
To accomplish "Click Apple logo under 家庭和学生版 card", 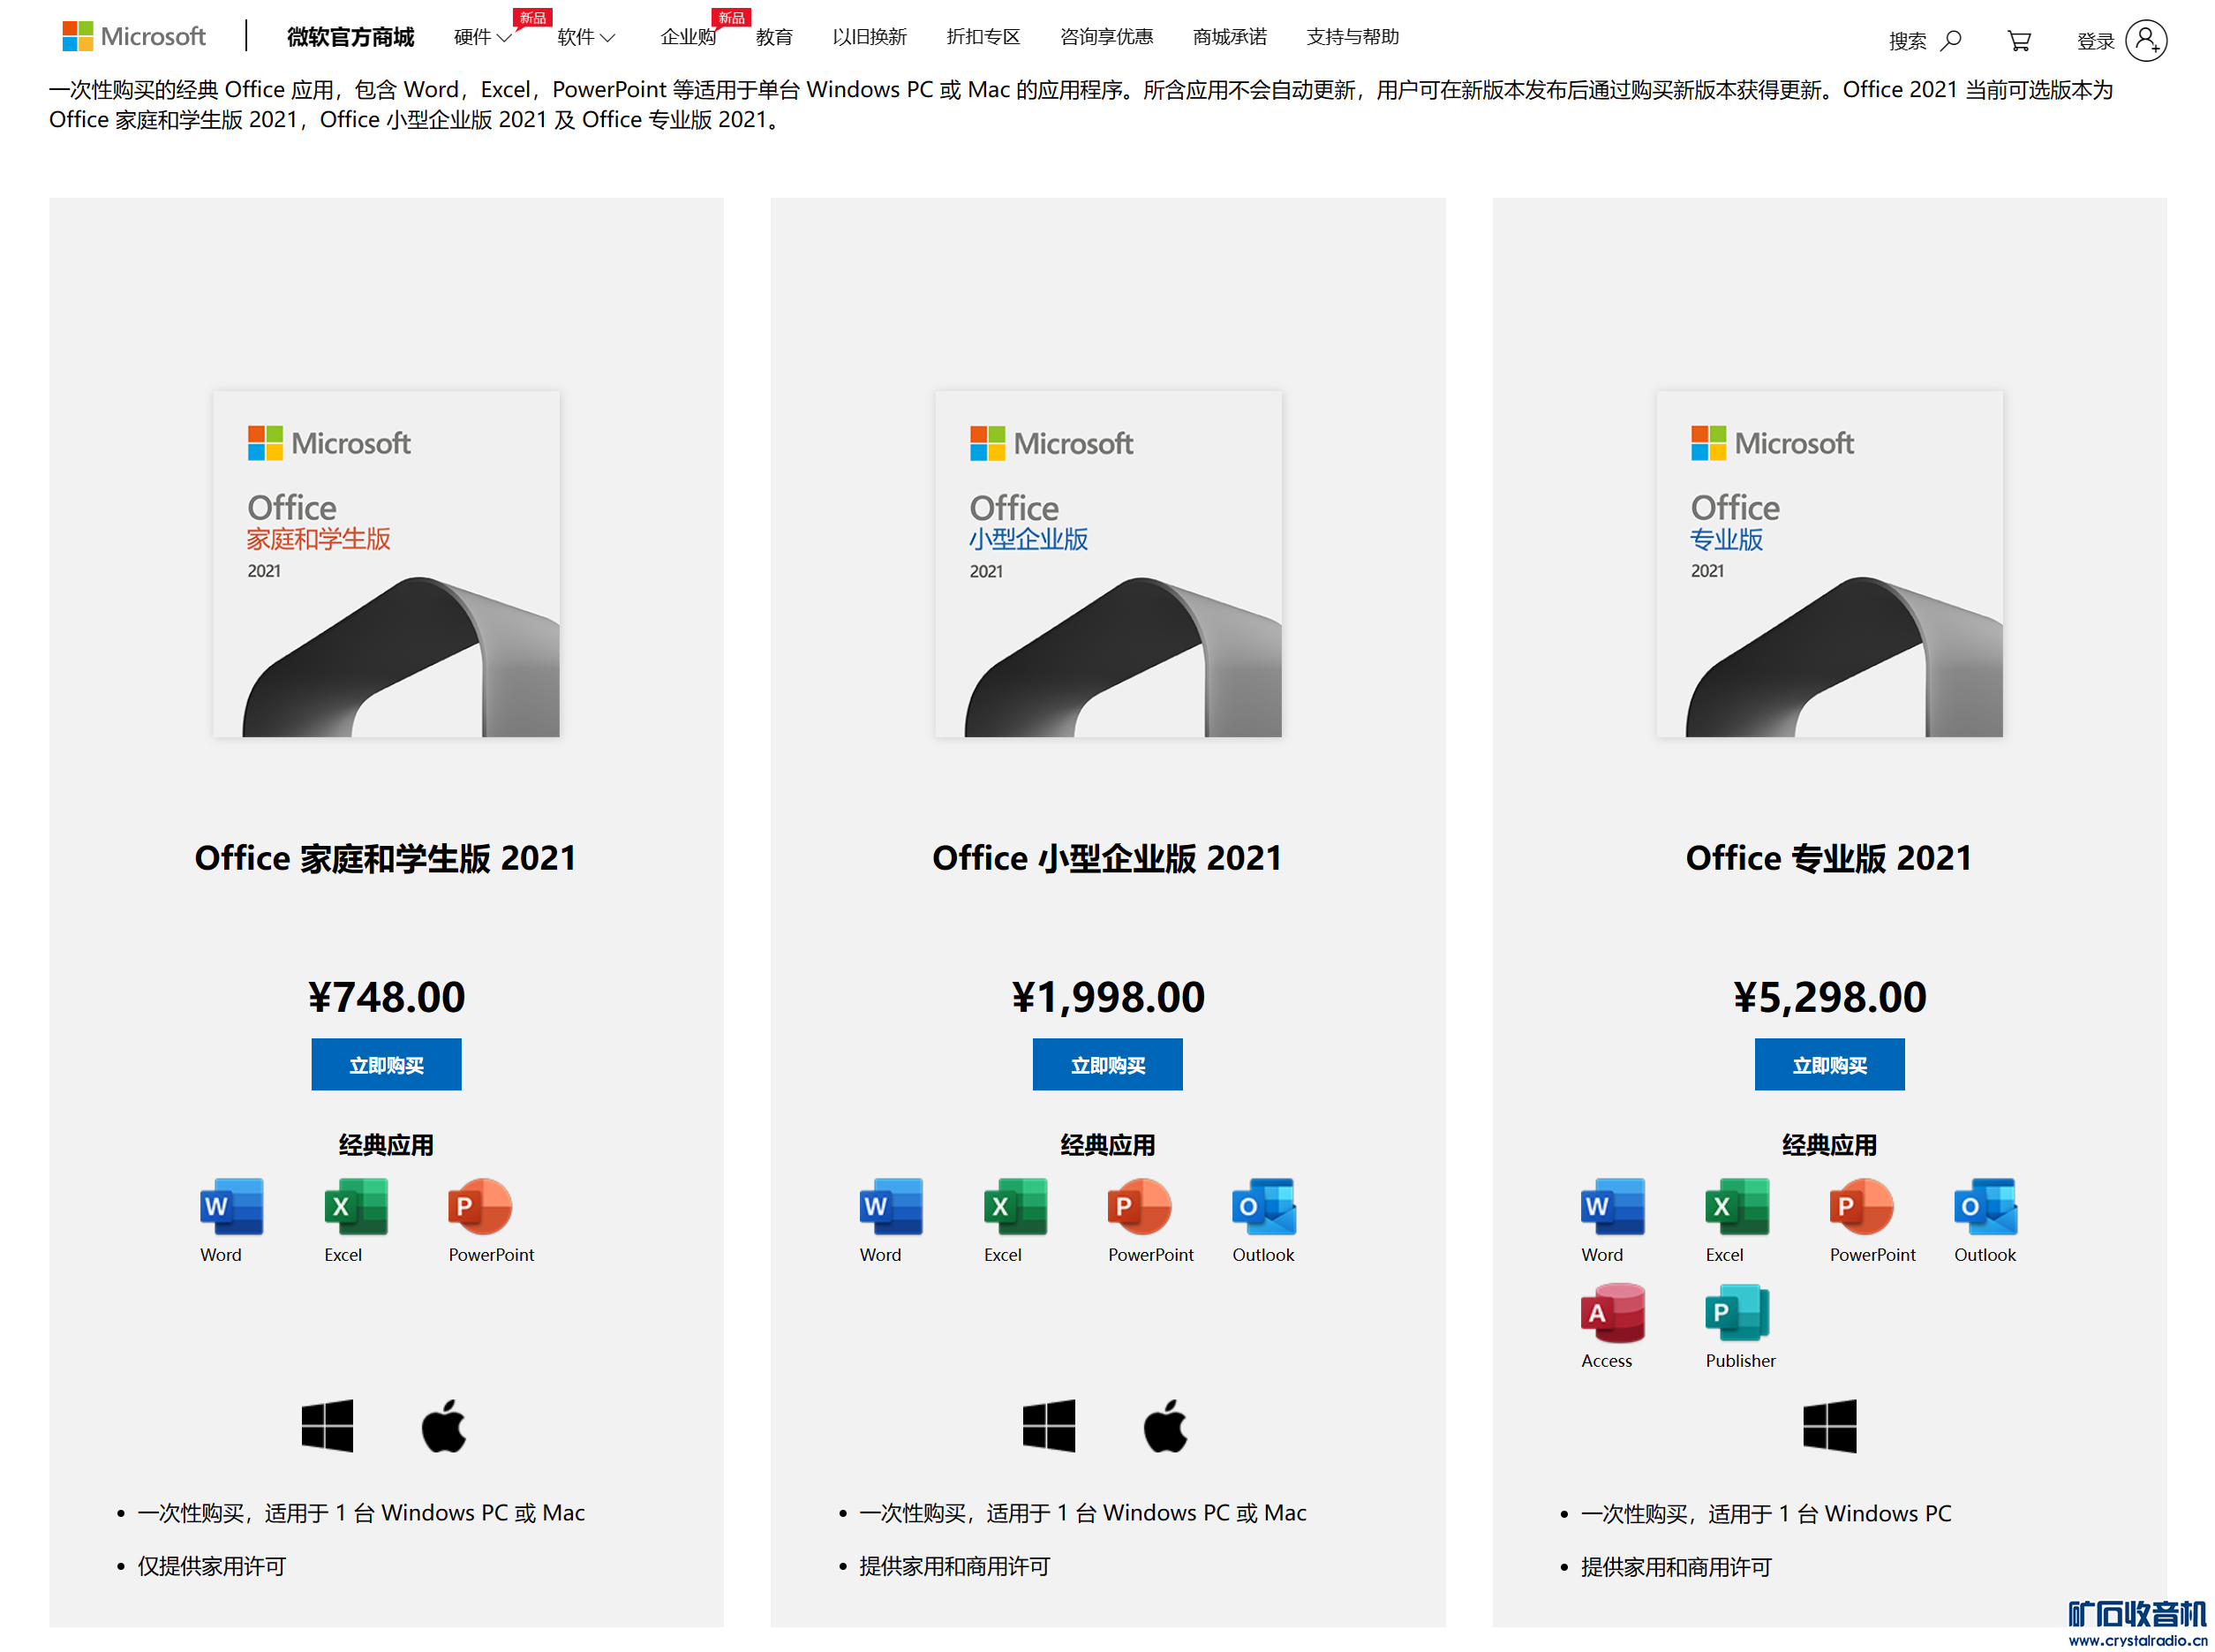I will tap(444, 1425).
